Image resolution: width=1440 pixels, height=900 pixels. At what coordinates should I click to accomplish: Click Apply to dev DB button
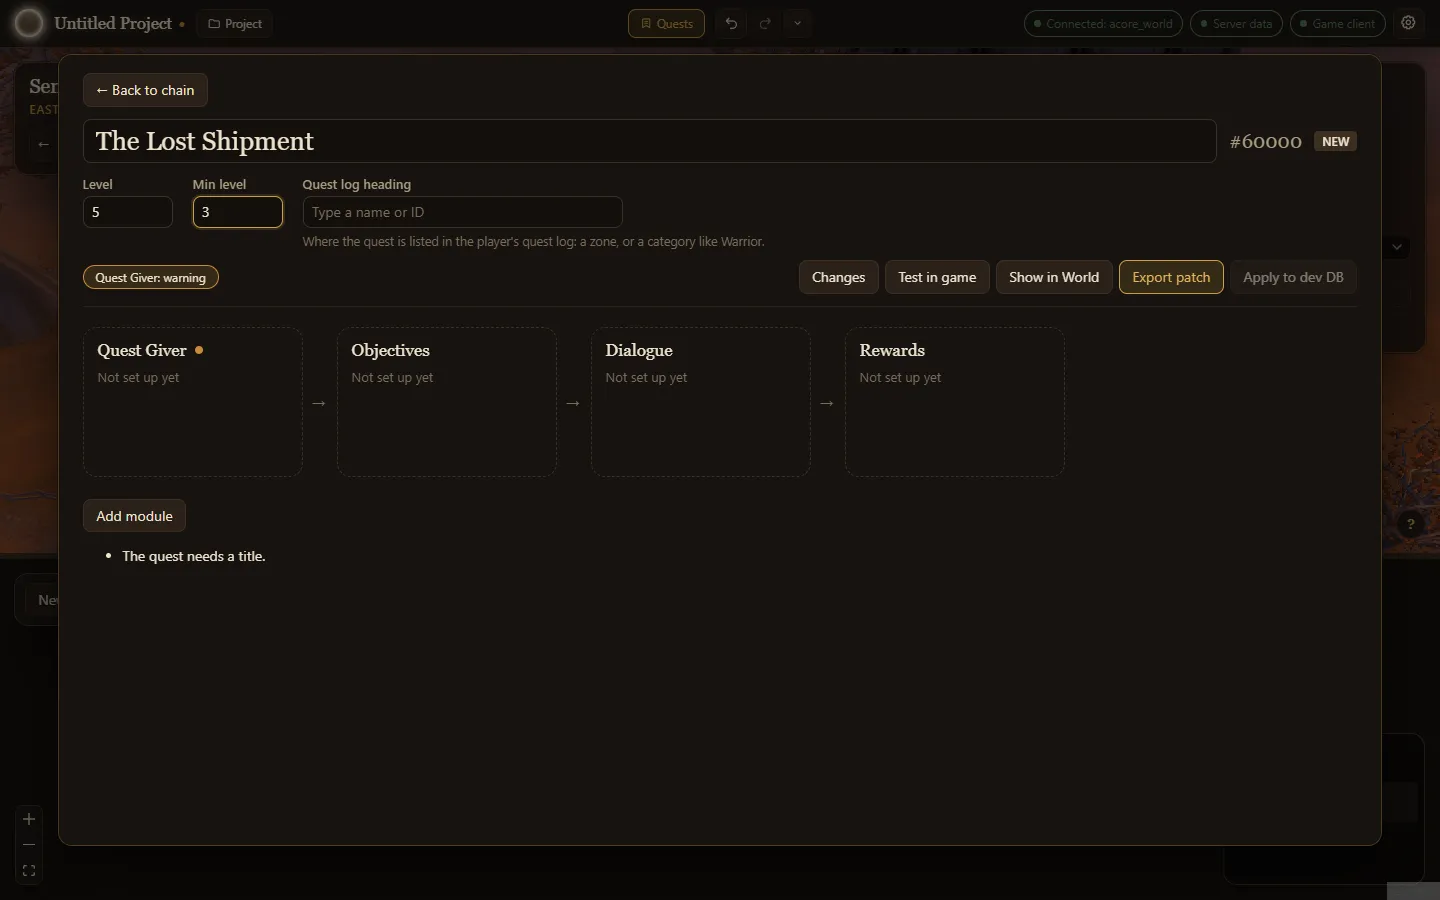1293,277
